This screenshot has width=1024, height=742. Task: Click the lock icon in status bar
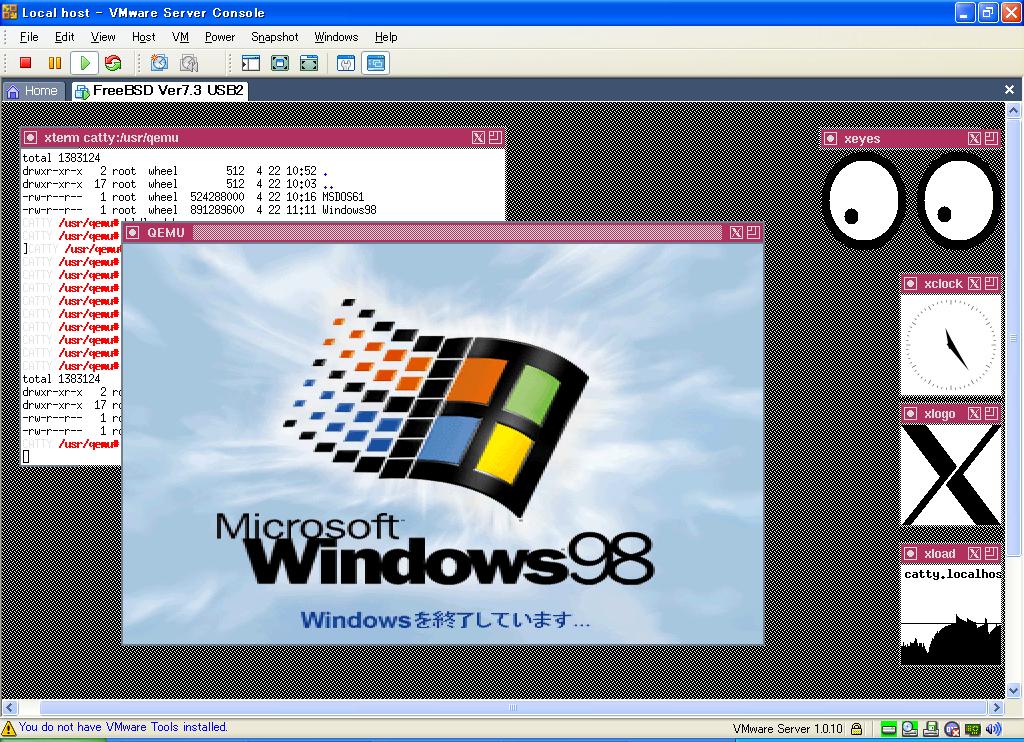[x=856, y=729]
